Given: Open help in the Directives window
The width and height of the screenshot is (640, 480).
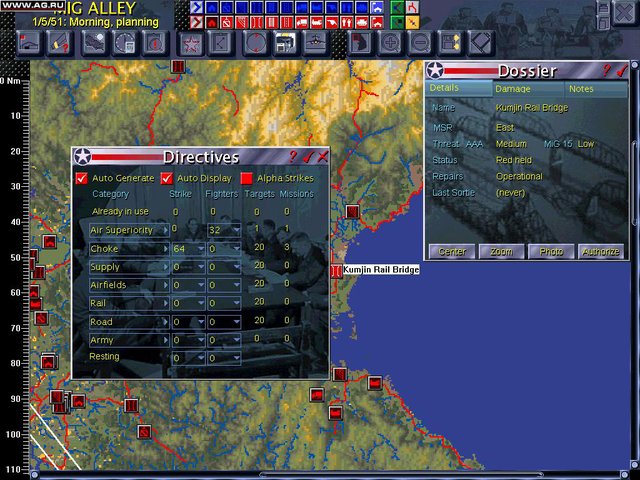Looking at the screenshot, I should [294, 157].
